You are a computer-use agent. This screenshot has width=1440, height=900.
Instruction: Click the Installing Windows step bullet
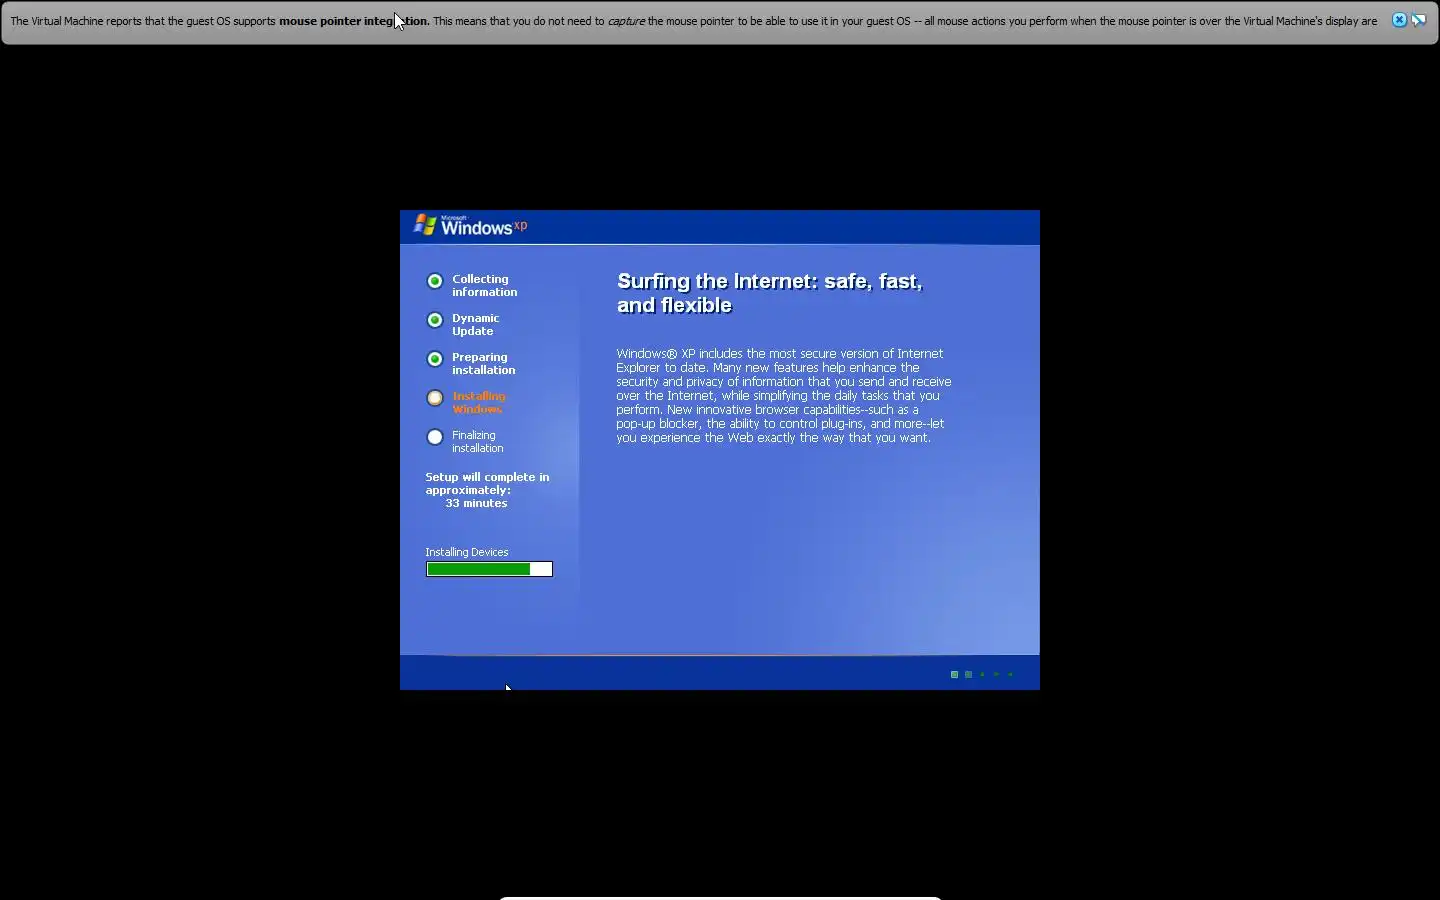(435, 398)
